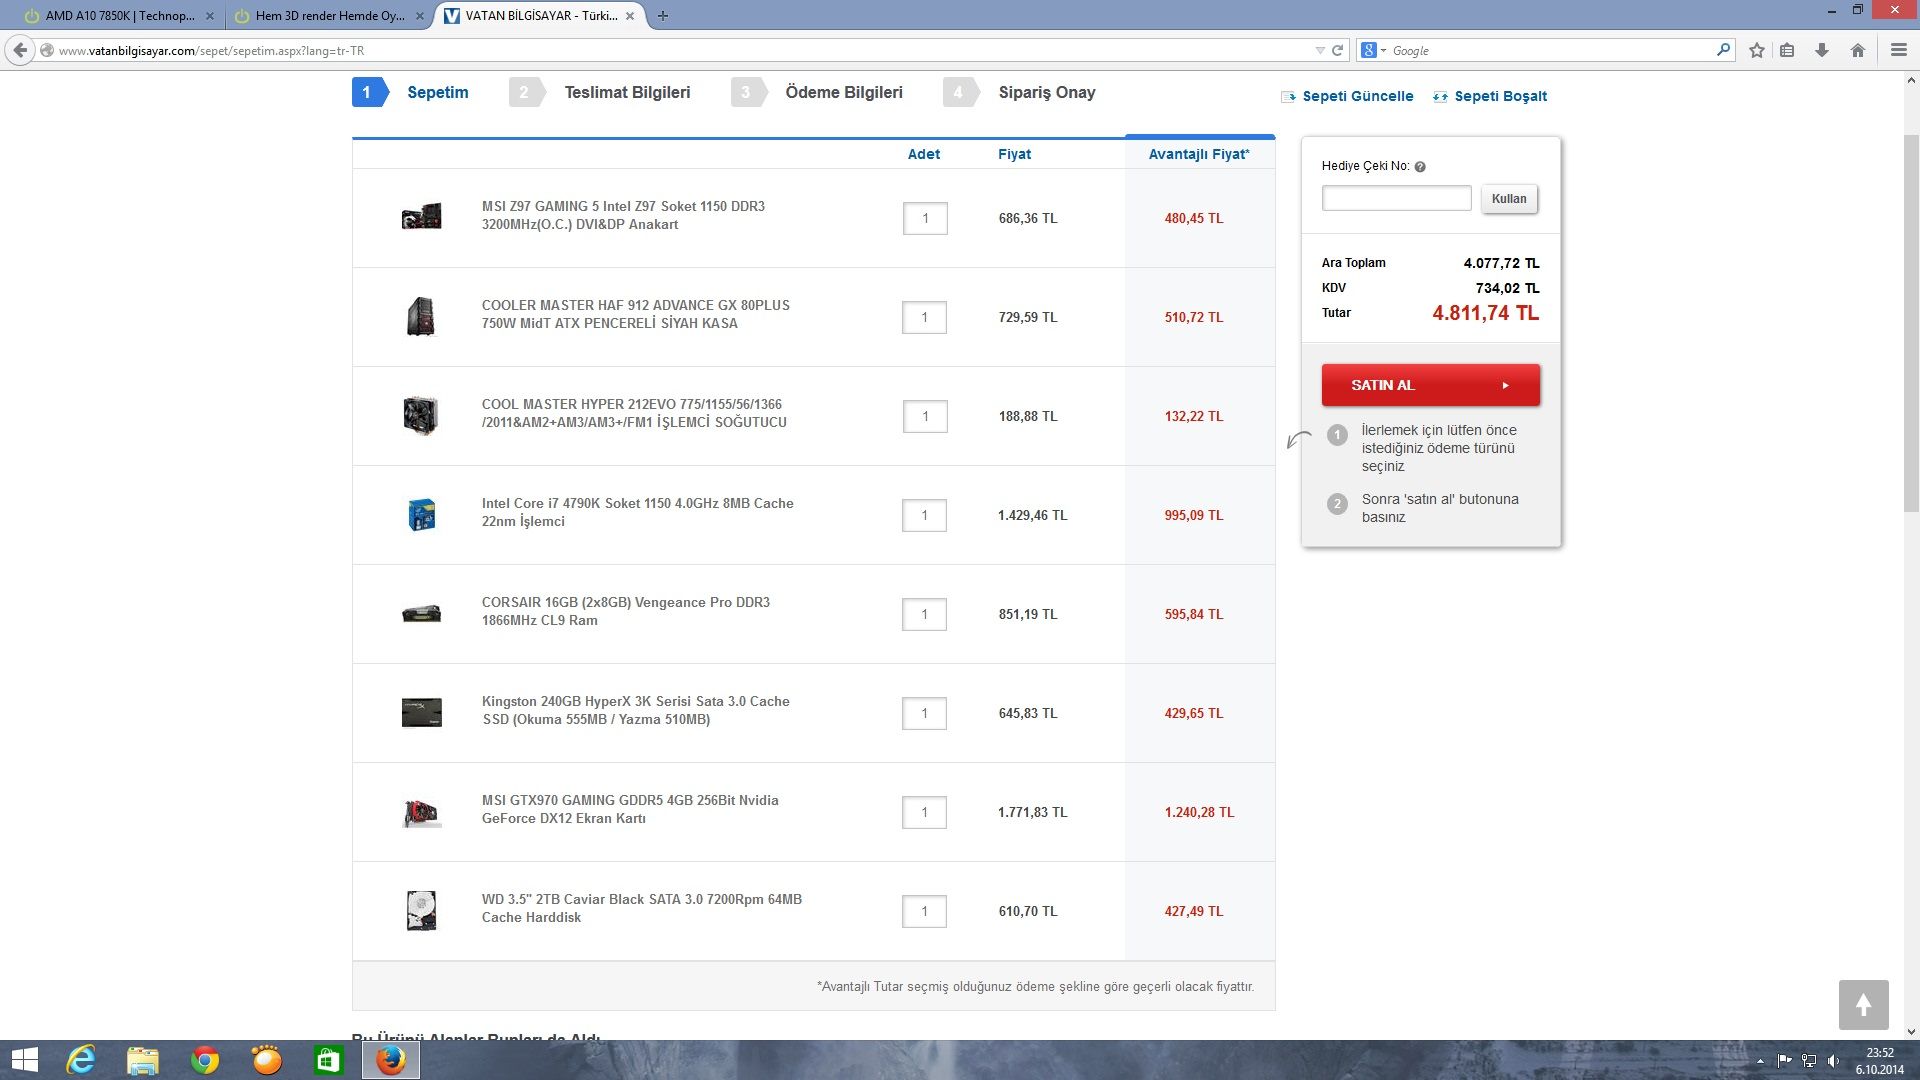Switch to AMD A10 7850K browser tab

point(119,16)
